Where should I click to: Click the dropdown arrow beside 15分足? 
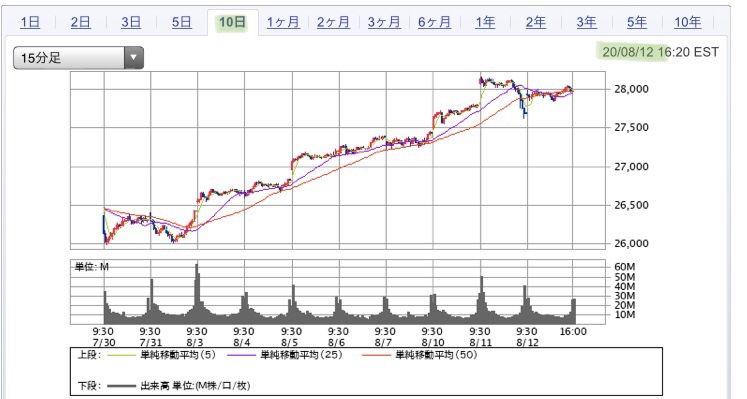tap(134, 58)
